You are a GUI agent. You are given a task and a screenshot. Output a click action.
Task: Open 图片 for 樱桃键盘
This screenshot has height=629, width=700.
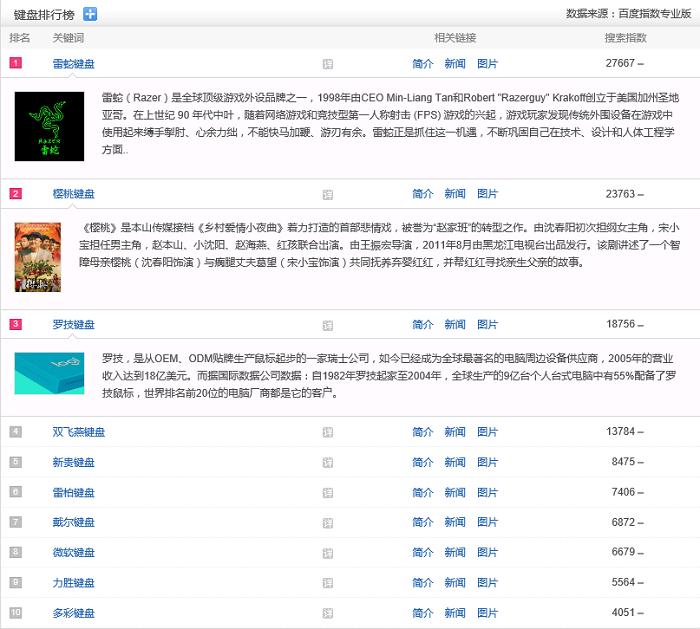(487, 194)
